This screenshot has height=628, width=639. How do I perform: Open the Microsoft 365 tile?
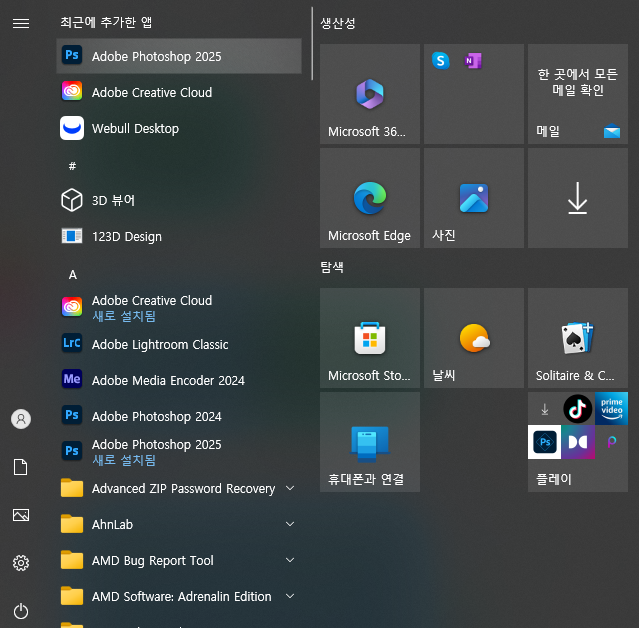click(370, 94)
